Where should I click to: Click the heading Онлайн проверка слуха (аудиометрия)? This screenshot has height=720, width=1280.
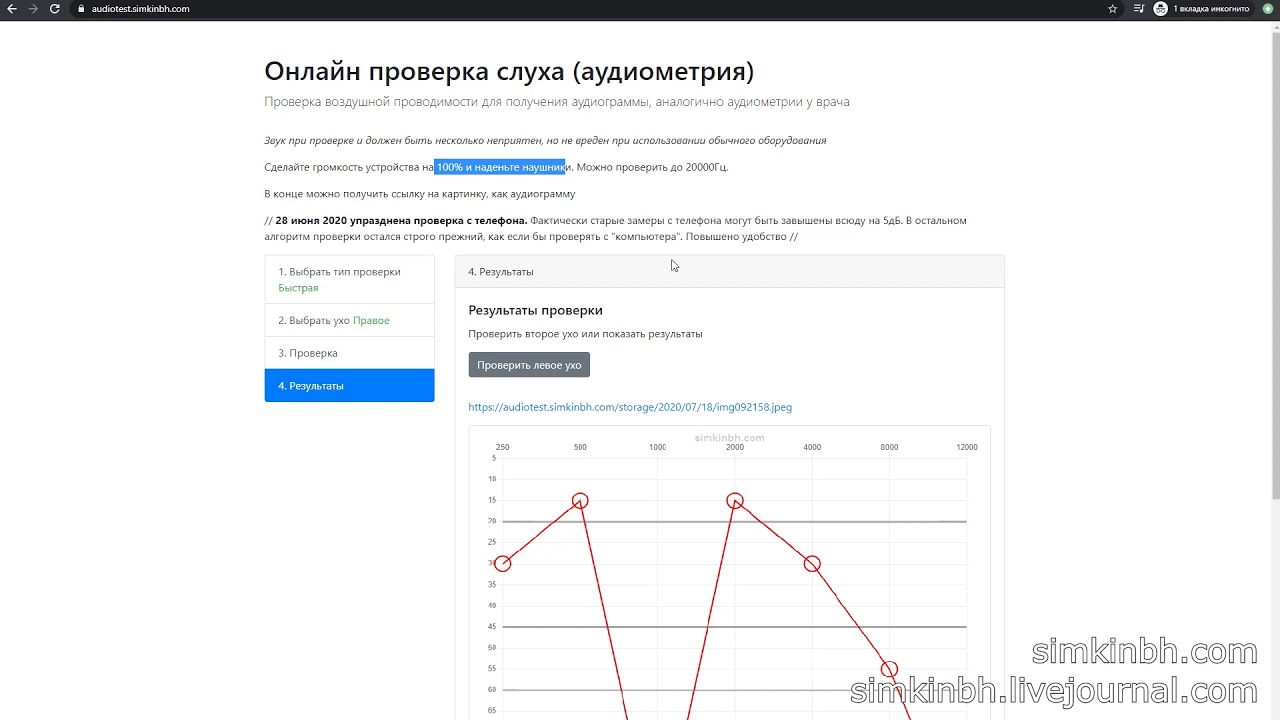[509, 72]
